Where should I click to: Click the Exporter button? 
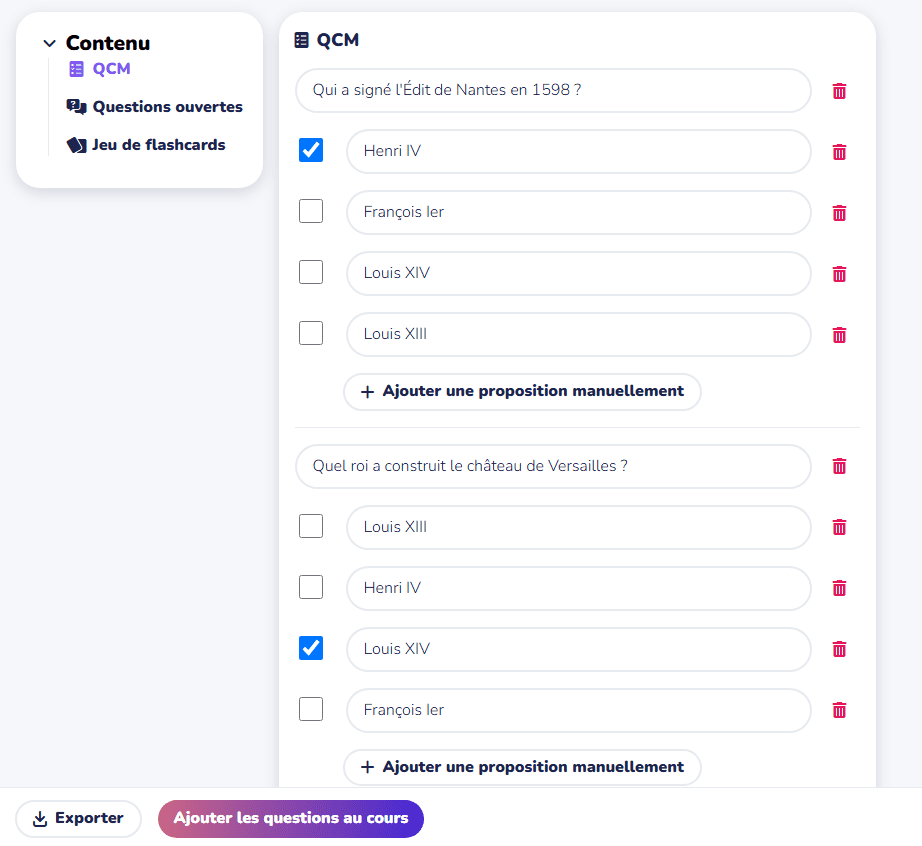click(78, 818)
